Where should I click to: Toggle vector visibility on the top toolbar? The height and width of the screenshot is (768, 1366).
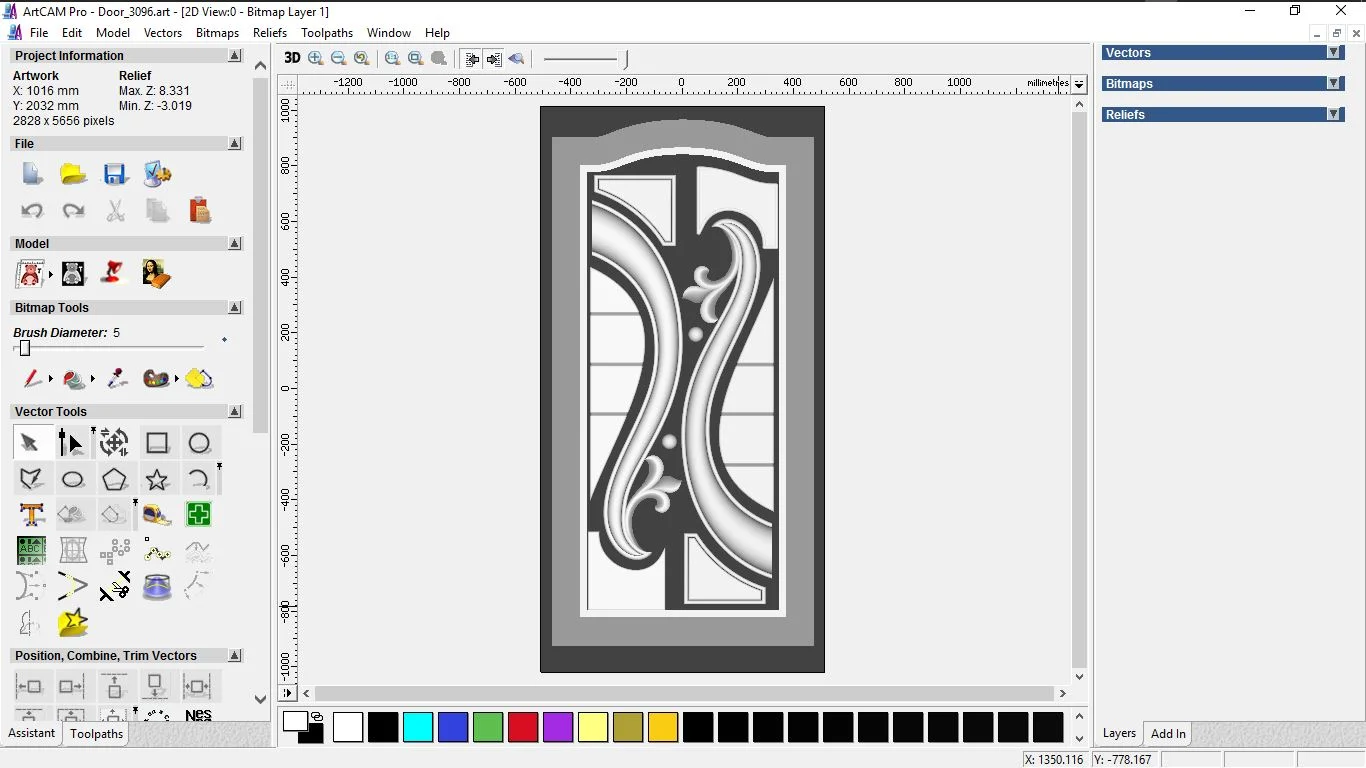point(493,58)
